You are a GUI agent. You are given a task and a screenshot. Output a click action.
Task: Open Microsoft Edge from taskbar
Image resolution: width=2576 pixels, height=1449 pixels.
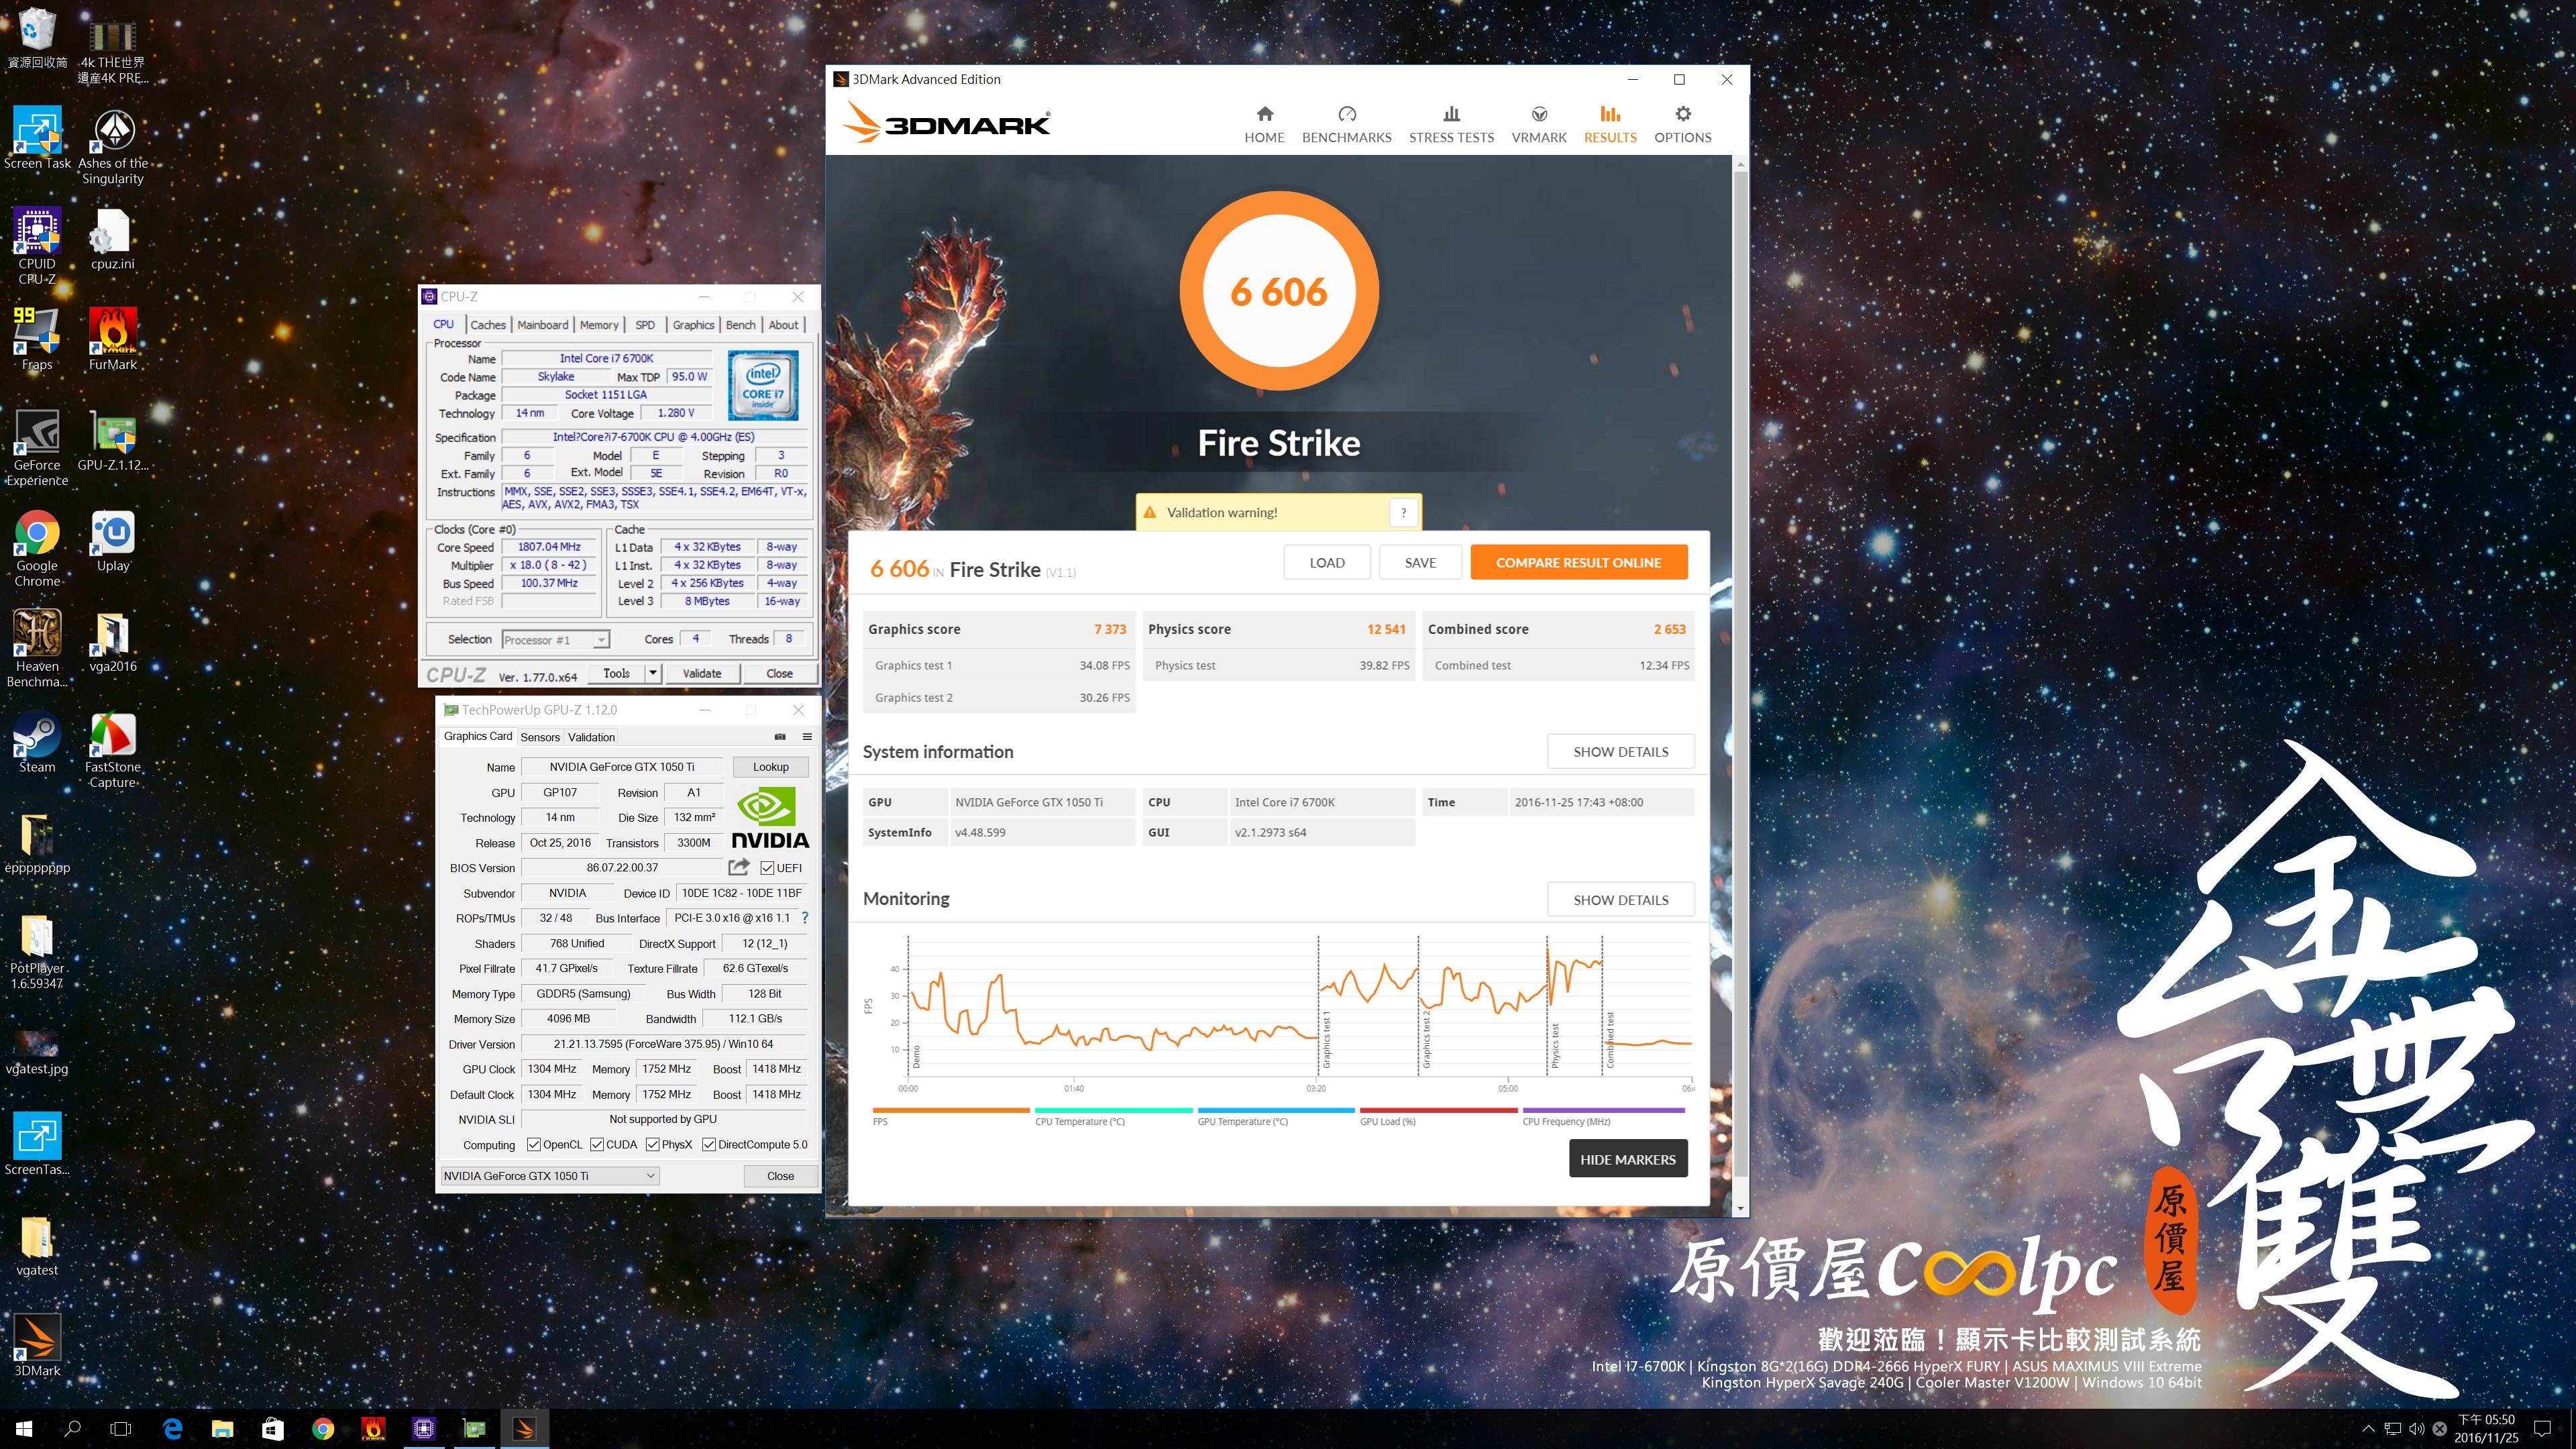(x=172, y=1428)
